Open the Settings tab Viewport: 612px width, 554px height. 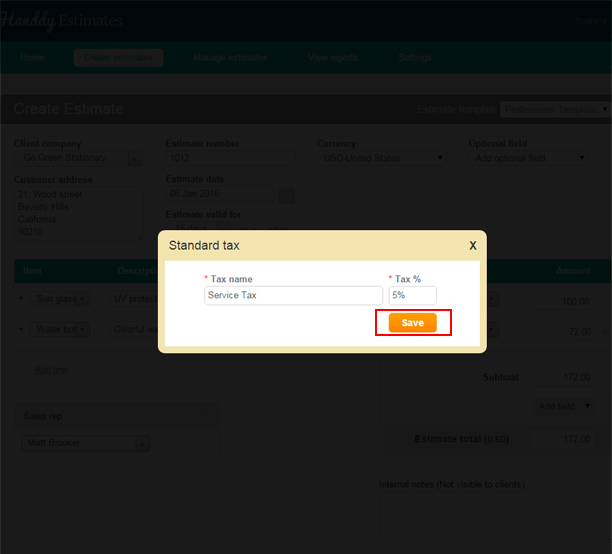415,57
